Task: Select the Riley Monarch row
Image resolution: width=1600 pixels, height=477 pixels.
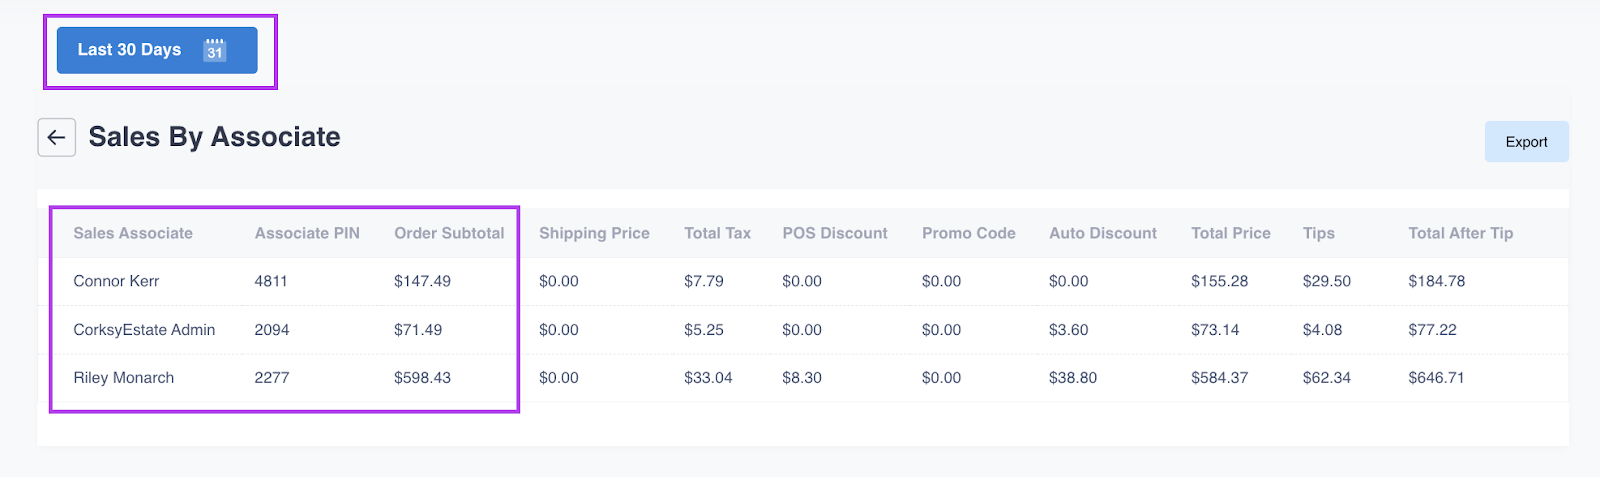Action: 124,378
